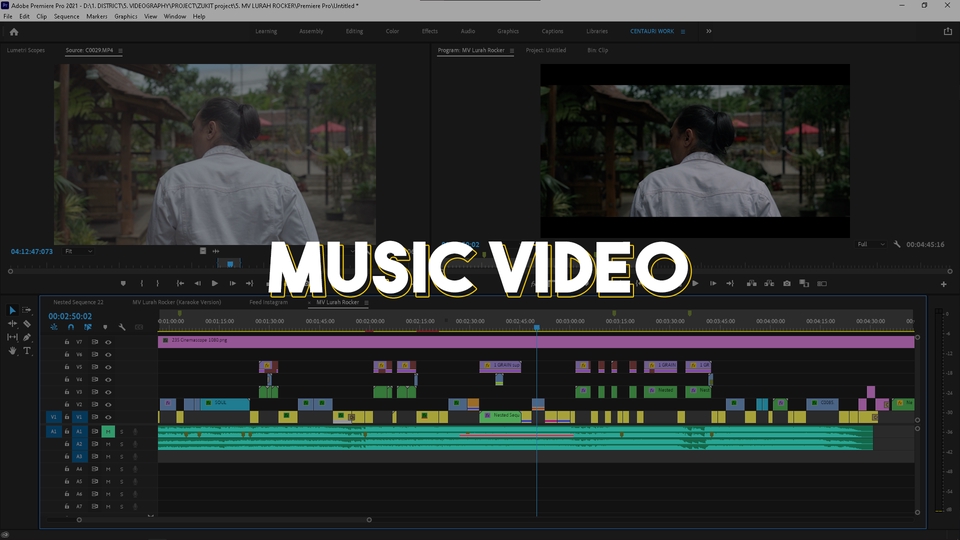Toggle Linked Selection in timeline
The width and height of the screenshot is (960, 540).
(88, 328)
